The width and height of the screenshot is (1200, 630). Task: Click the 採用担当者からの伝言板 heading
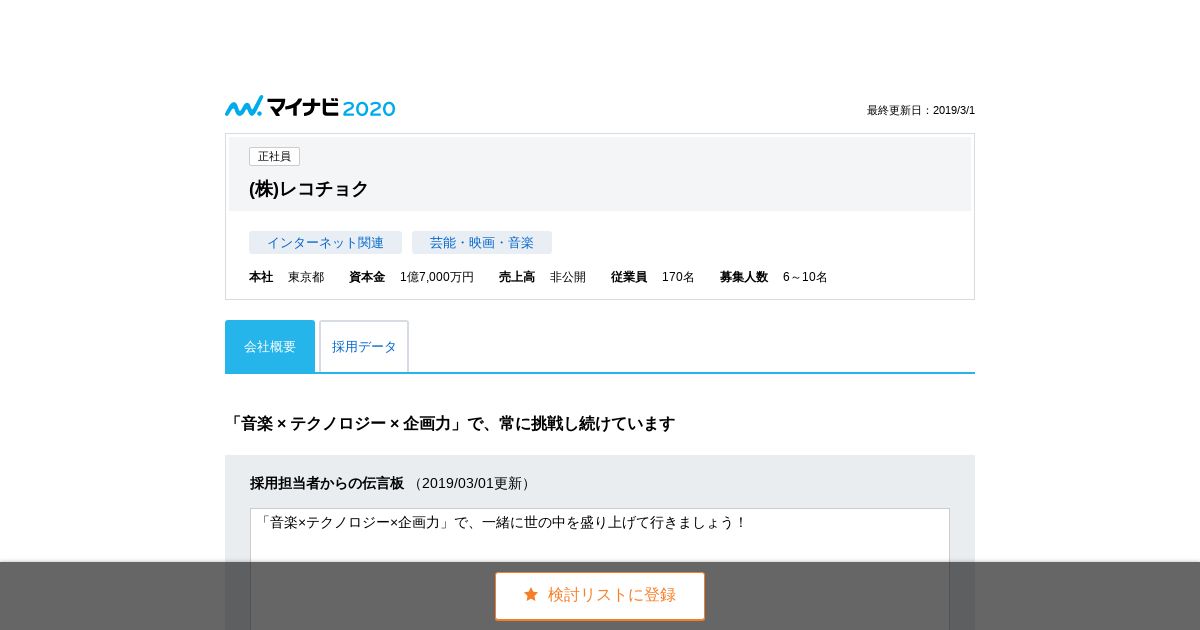pyautogui.click(x=327, y=483)
